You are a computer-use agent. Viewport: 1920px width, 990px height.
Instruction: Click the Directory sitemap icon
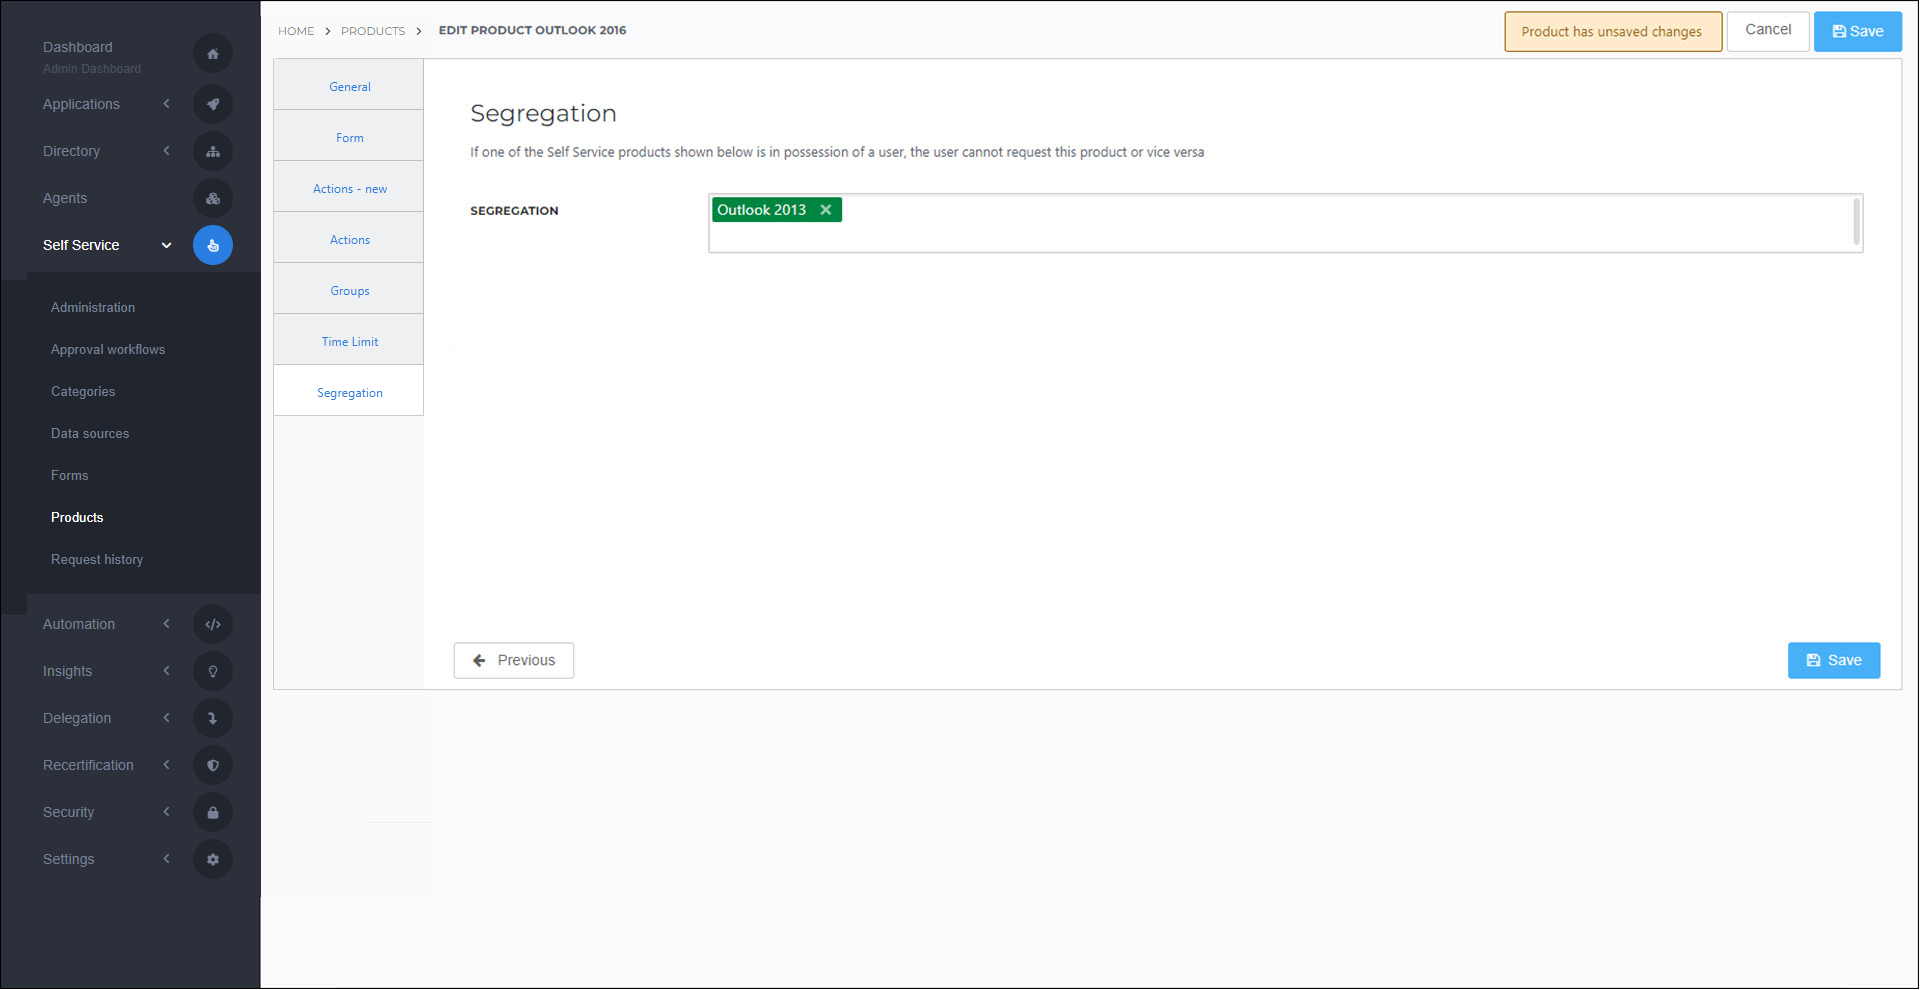(x=212, y=151)
